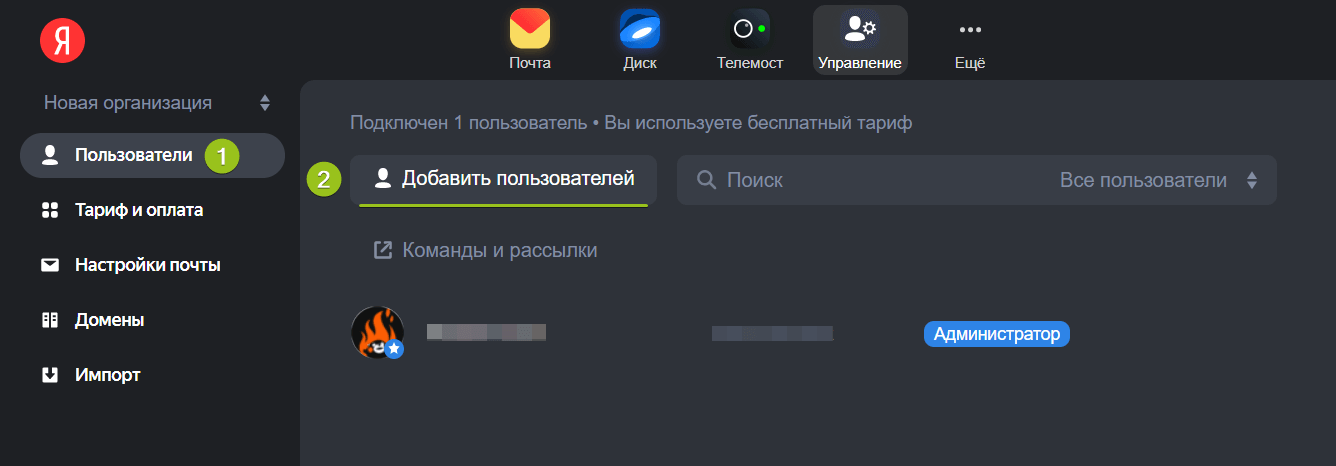Open the Почта mail icon
1336x466 pixels.
[x=530, y=29]
